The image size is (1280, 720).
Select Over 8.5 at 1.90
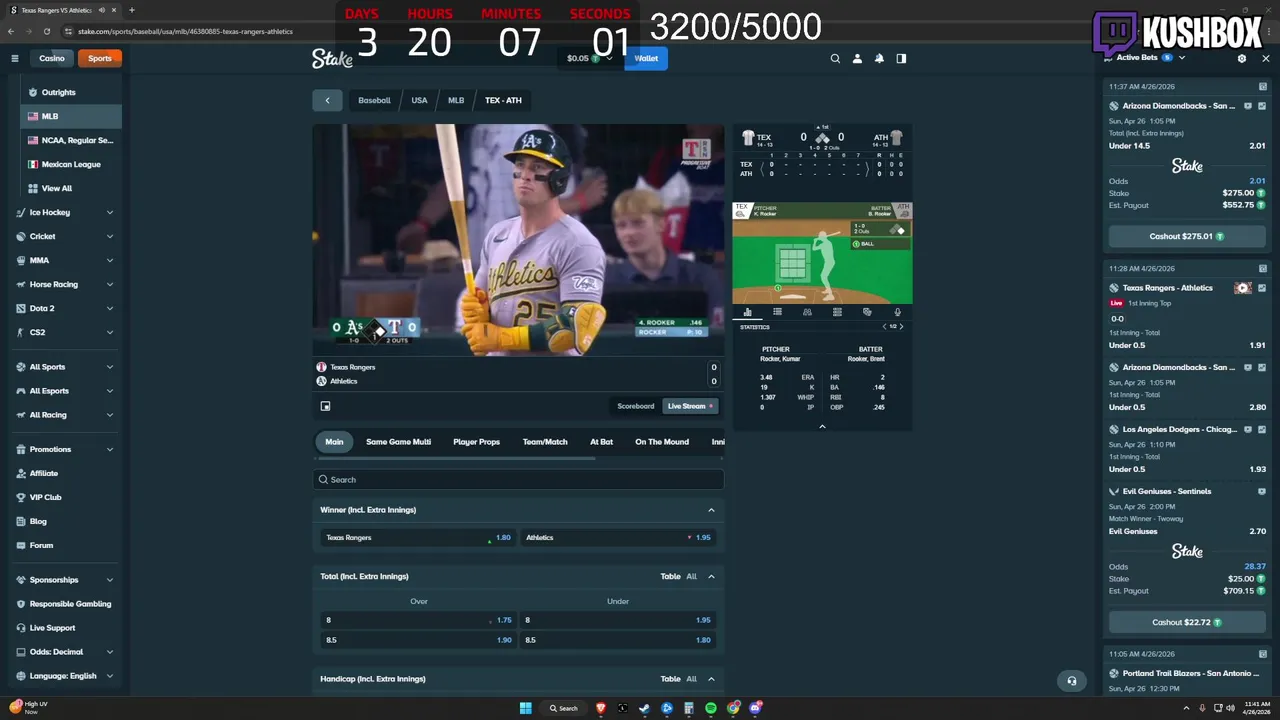tap(419, 640)
